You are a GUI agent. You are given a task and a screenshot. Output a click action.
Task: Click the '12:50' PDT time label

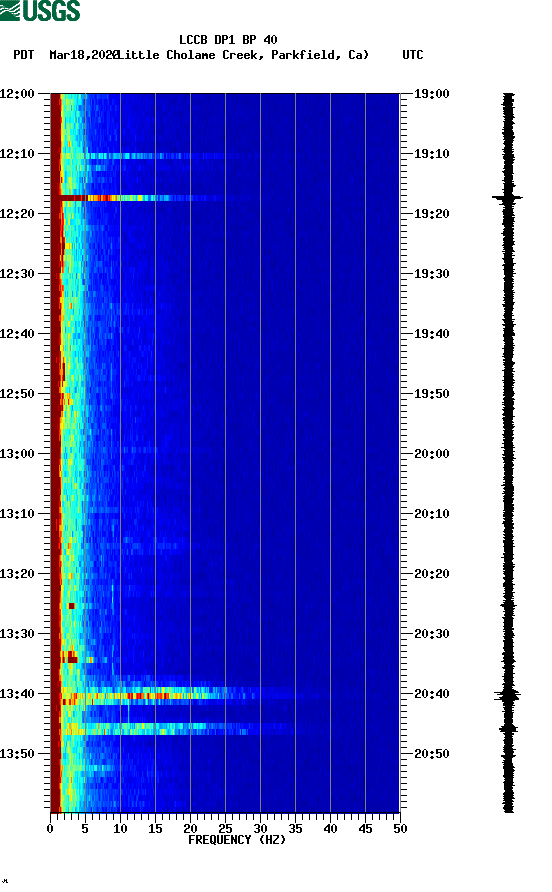point(17,394)
